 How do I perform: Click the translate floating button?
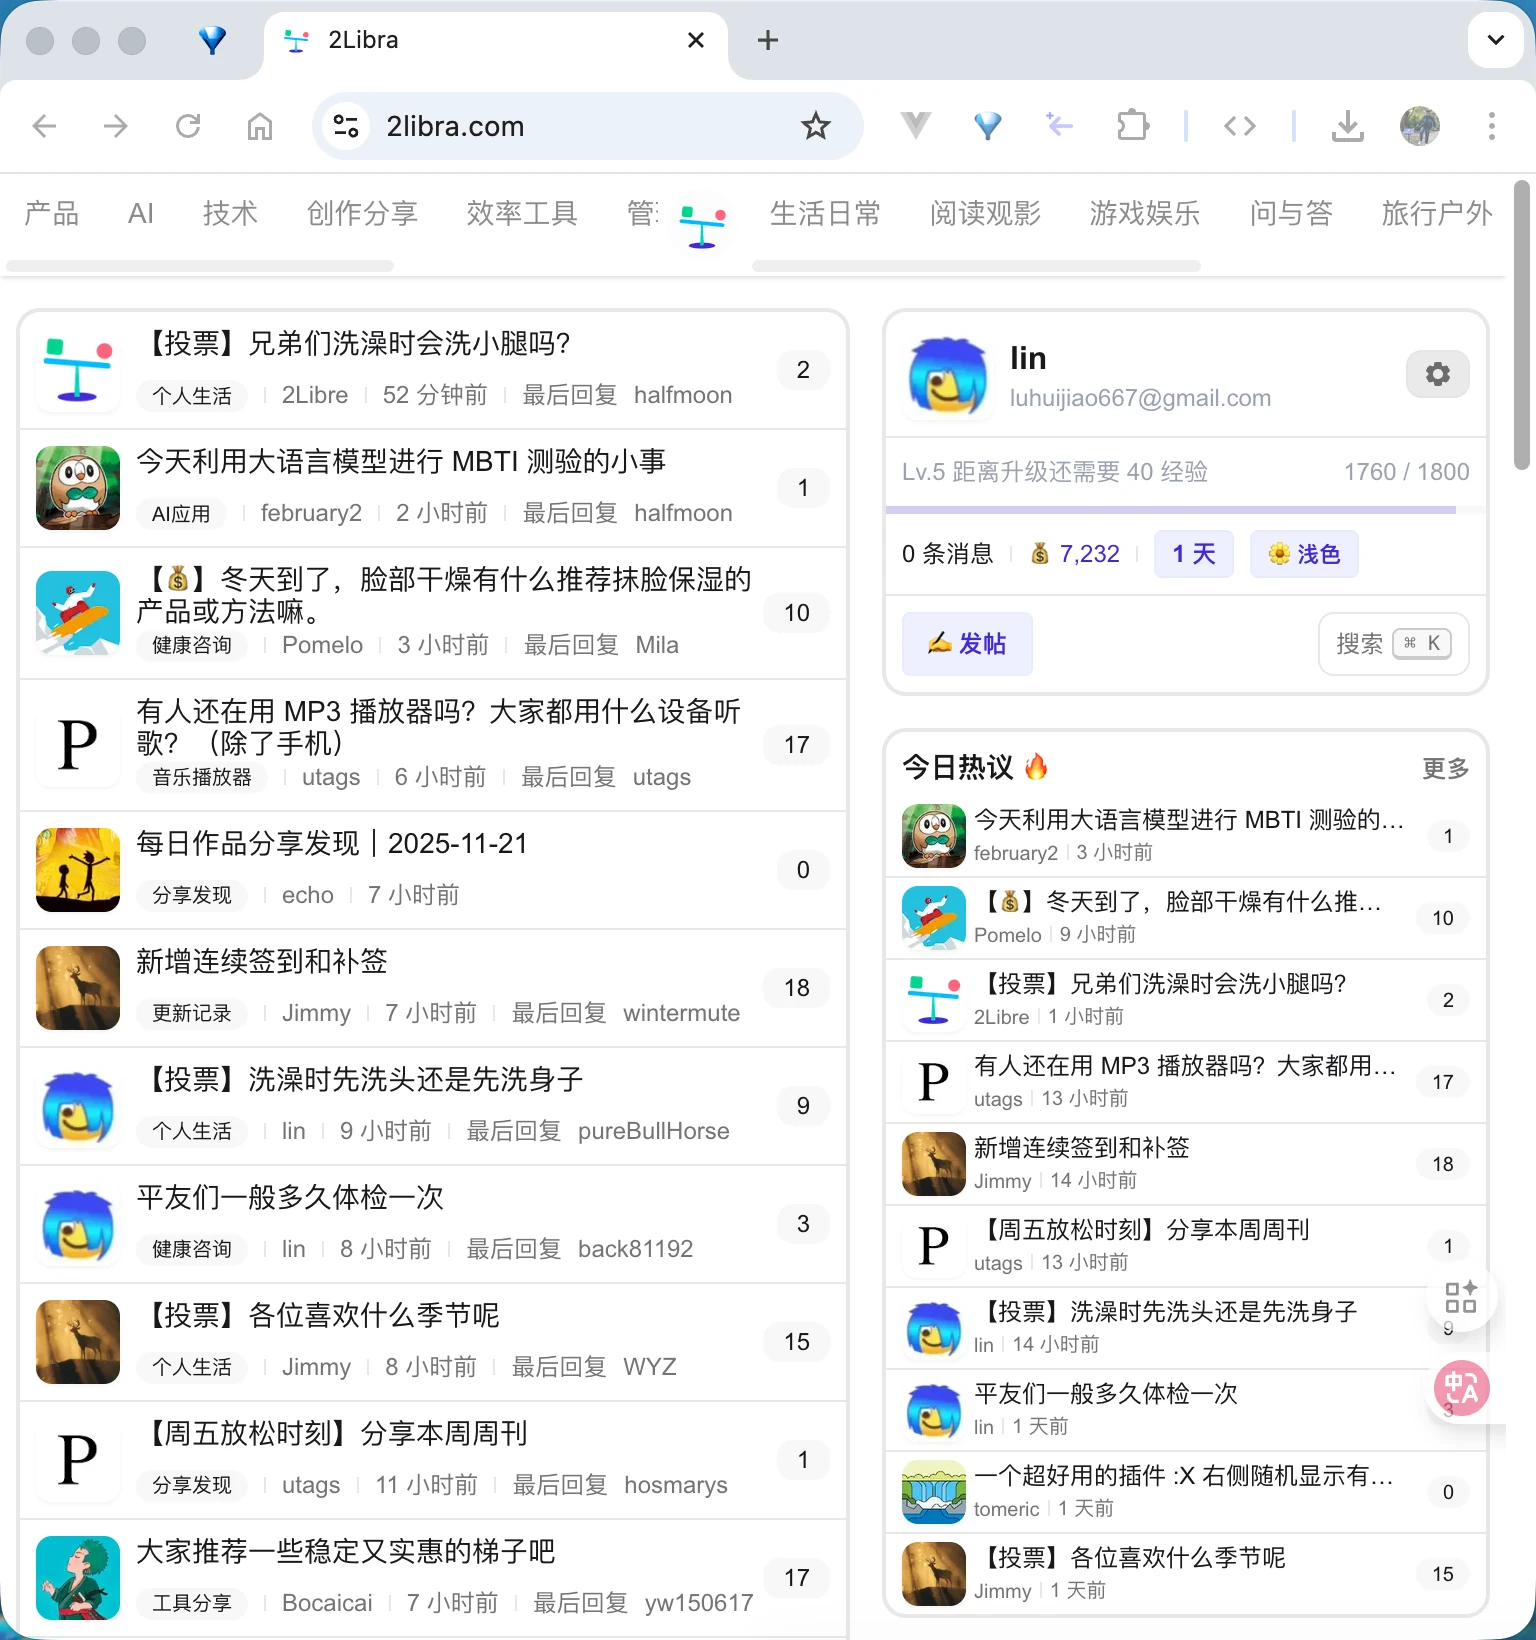(x=1461, y=1388)
